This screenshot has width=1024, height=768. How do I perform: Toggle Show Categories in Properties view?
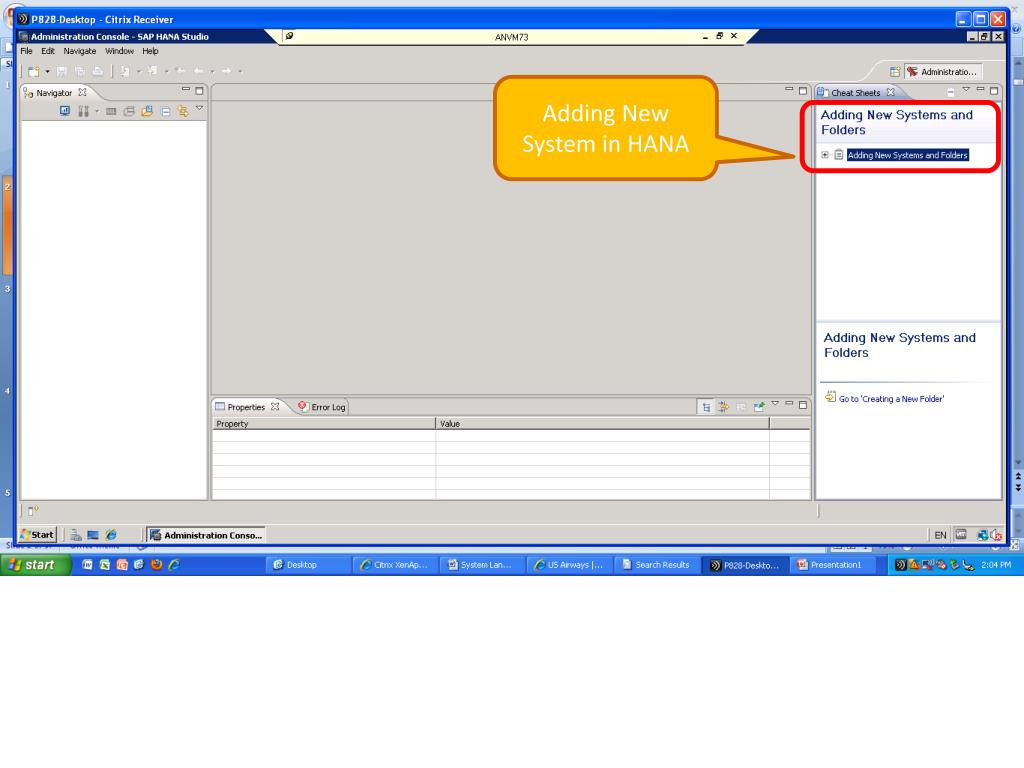coord(706,407)
